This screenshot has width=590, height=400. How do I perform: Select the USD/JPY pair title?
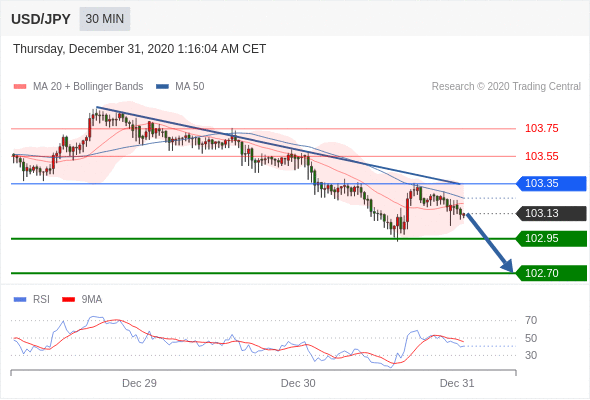[x=41, y=19]
